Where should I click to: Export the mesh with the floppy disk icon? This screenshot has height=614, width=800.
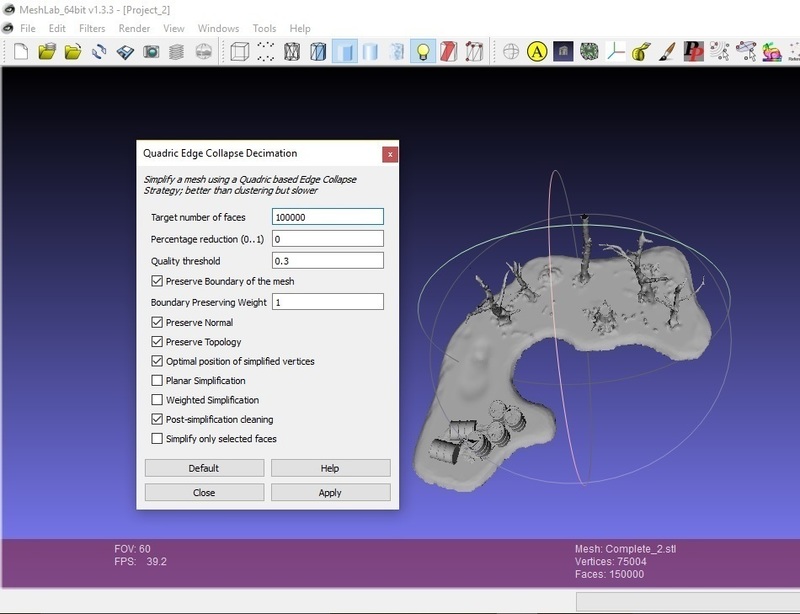[x=125, y=52]
